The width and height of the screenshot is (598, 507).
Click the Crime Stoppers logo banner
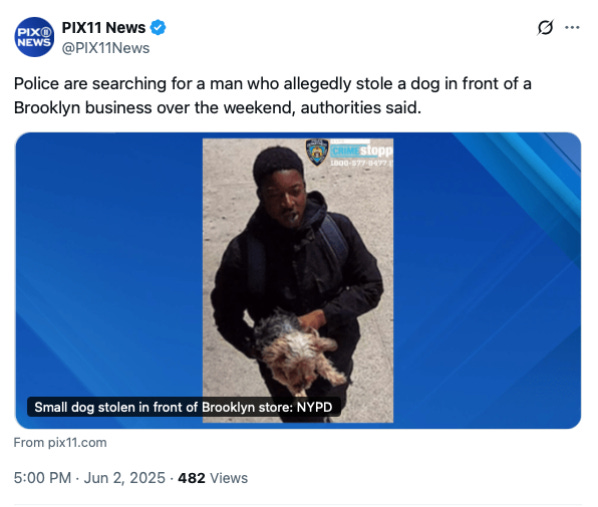(x=361, y=151)
